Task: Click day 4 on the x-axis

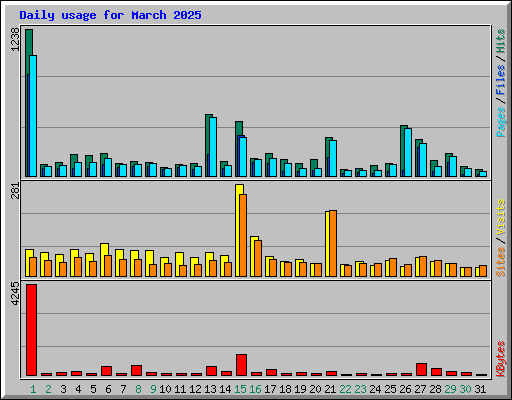Action: (x=78, y=389)
